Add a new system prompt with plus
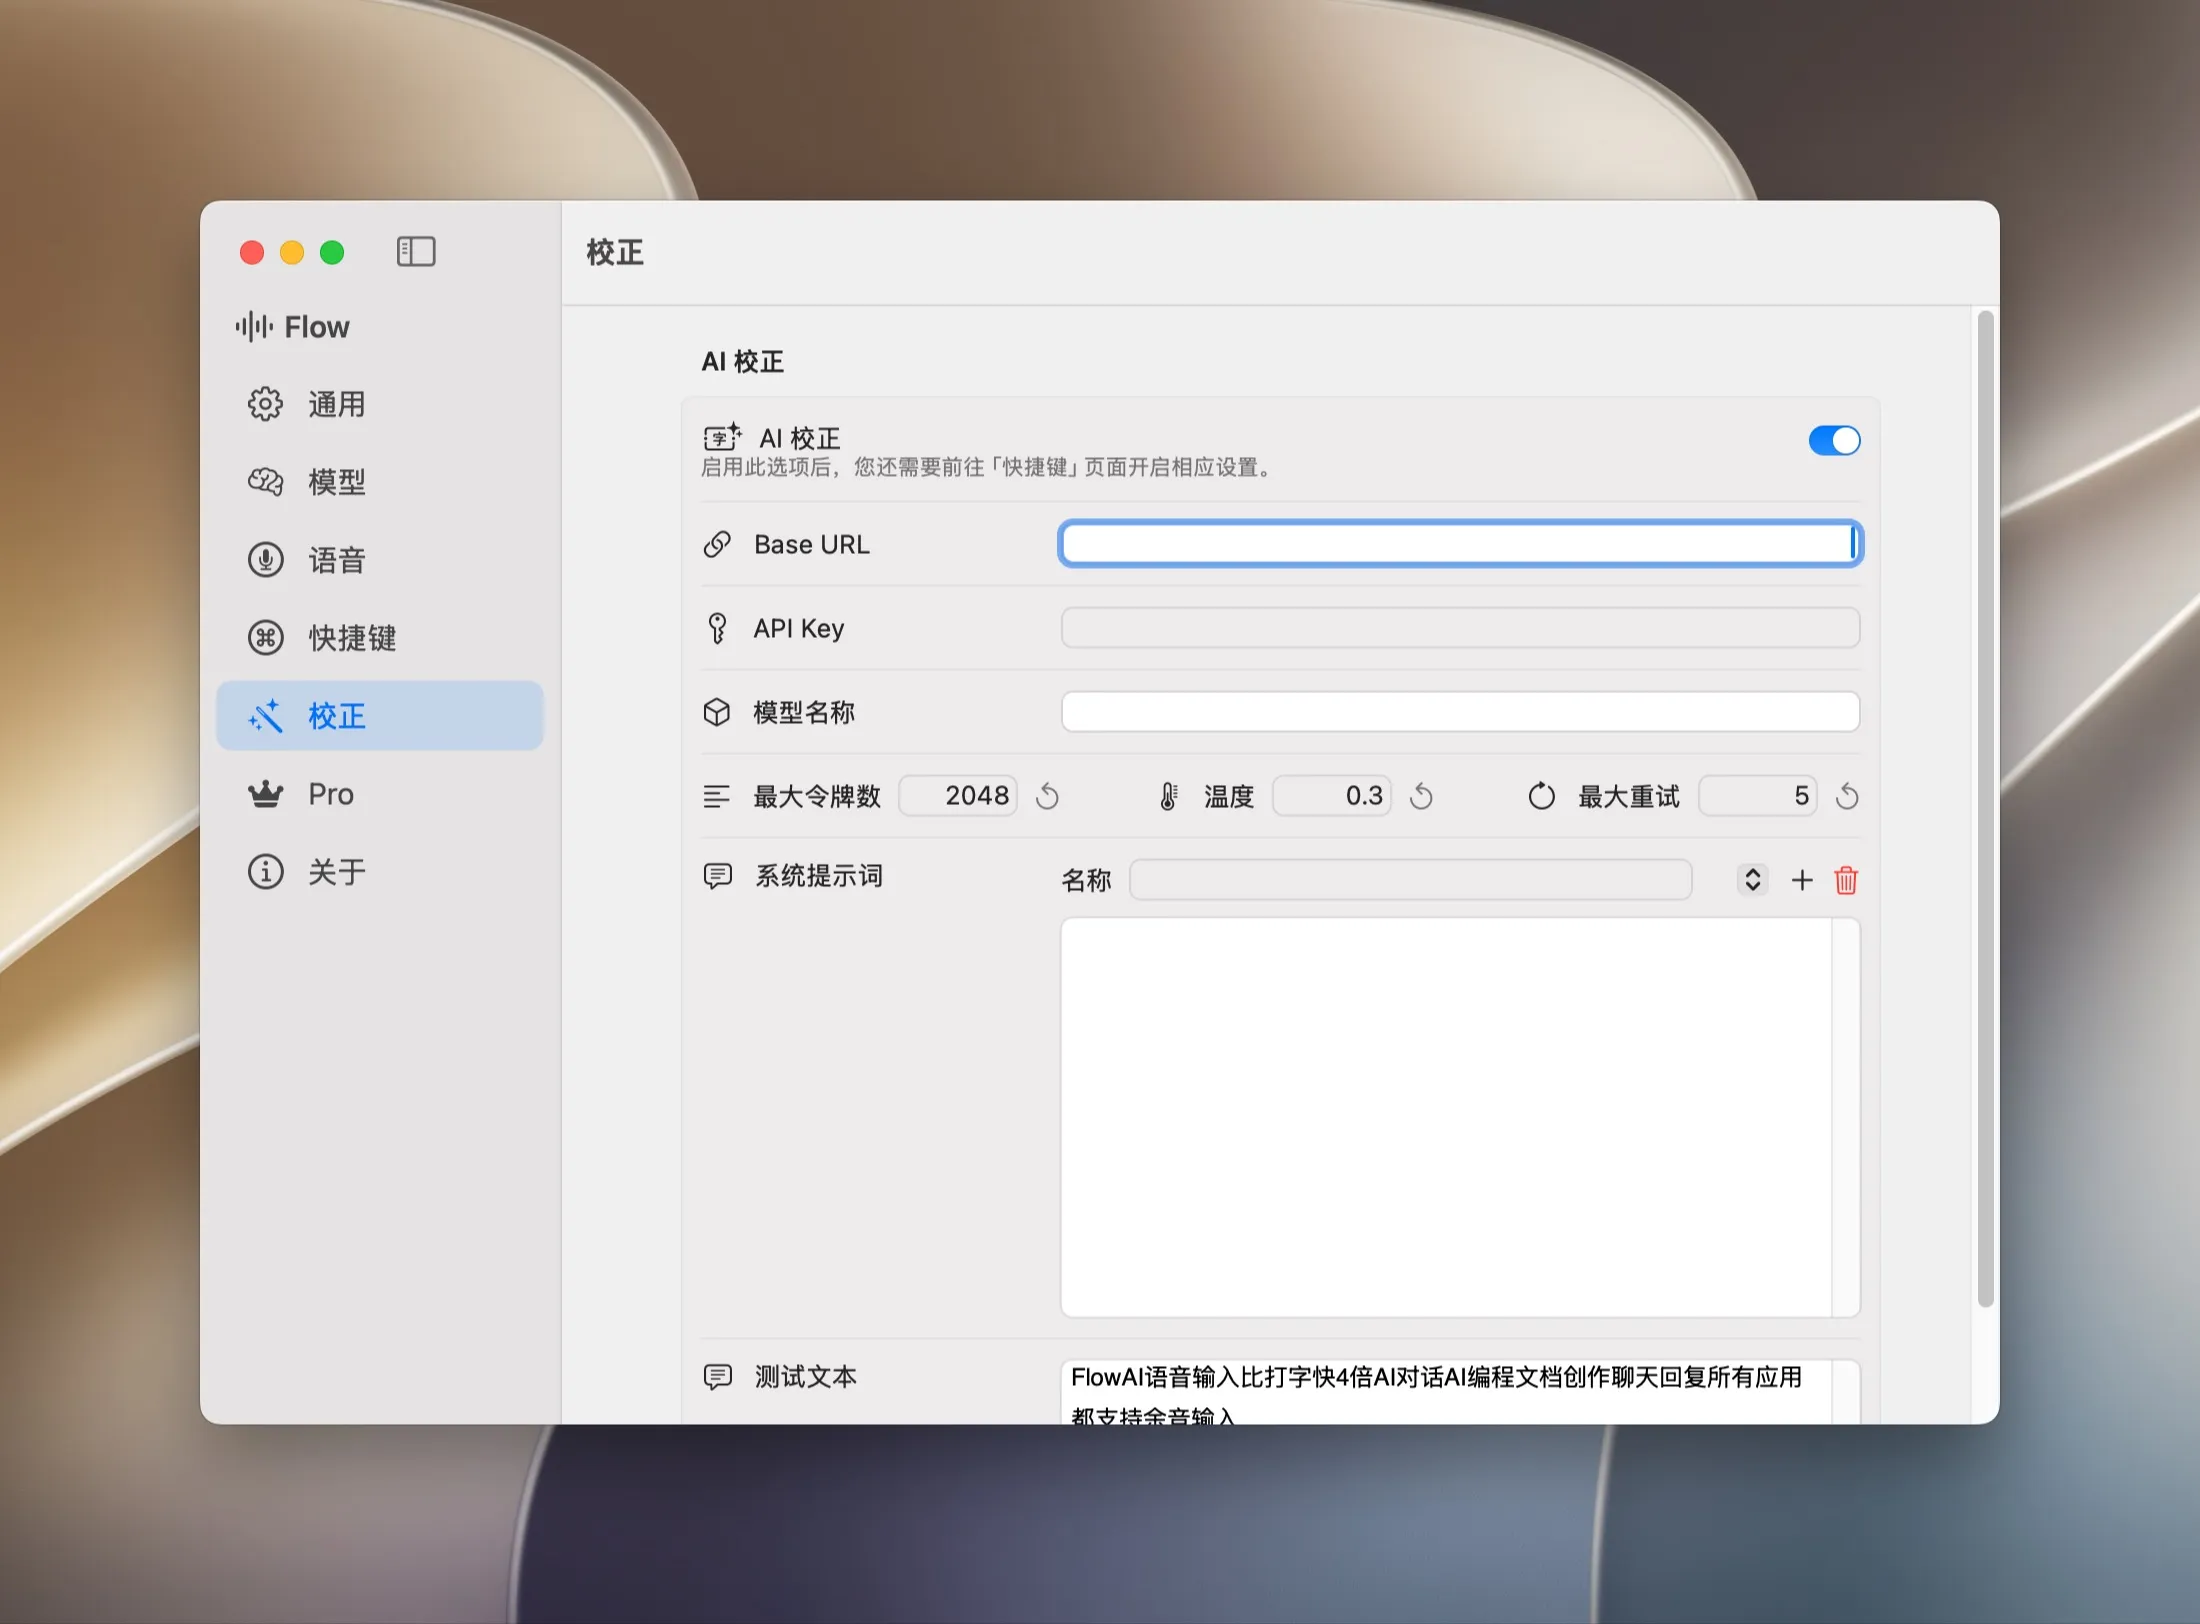 (1802, 880)
